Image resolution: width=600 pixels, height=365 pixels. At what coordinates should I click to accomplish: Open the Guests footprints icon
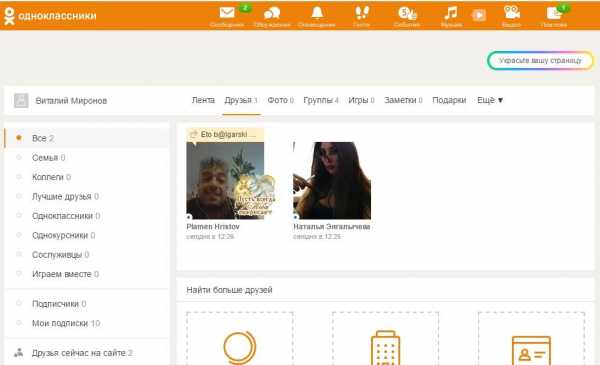(x=361, y=13)
